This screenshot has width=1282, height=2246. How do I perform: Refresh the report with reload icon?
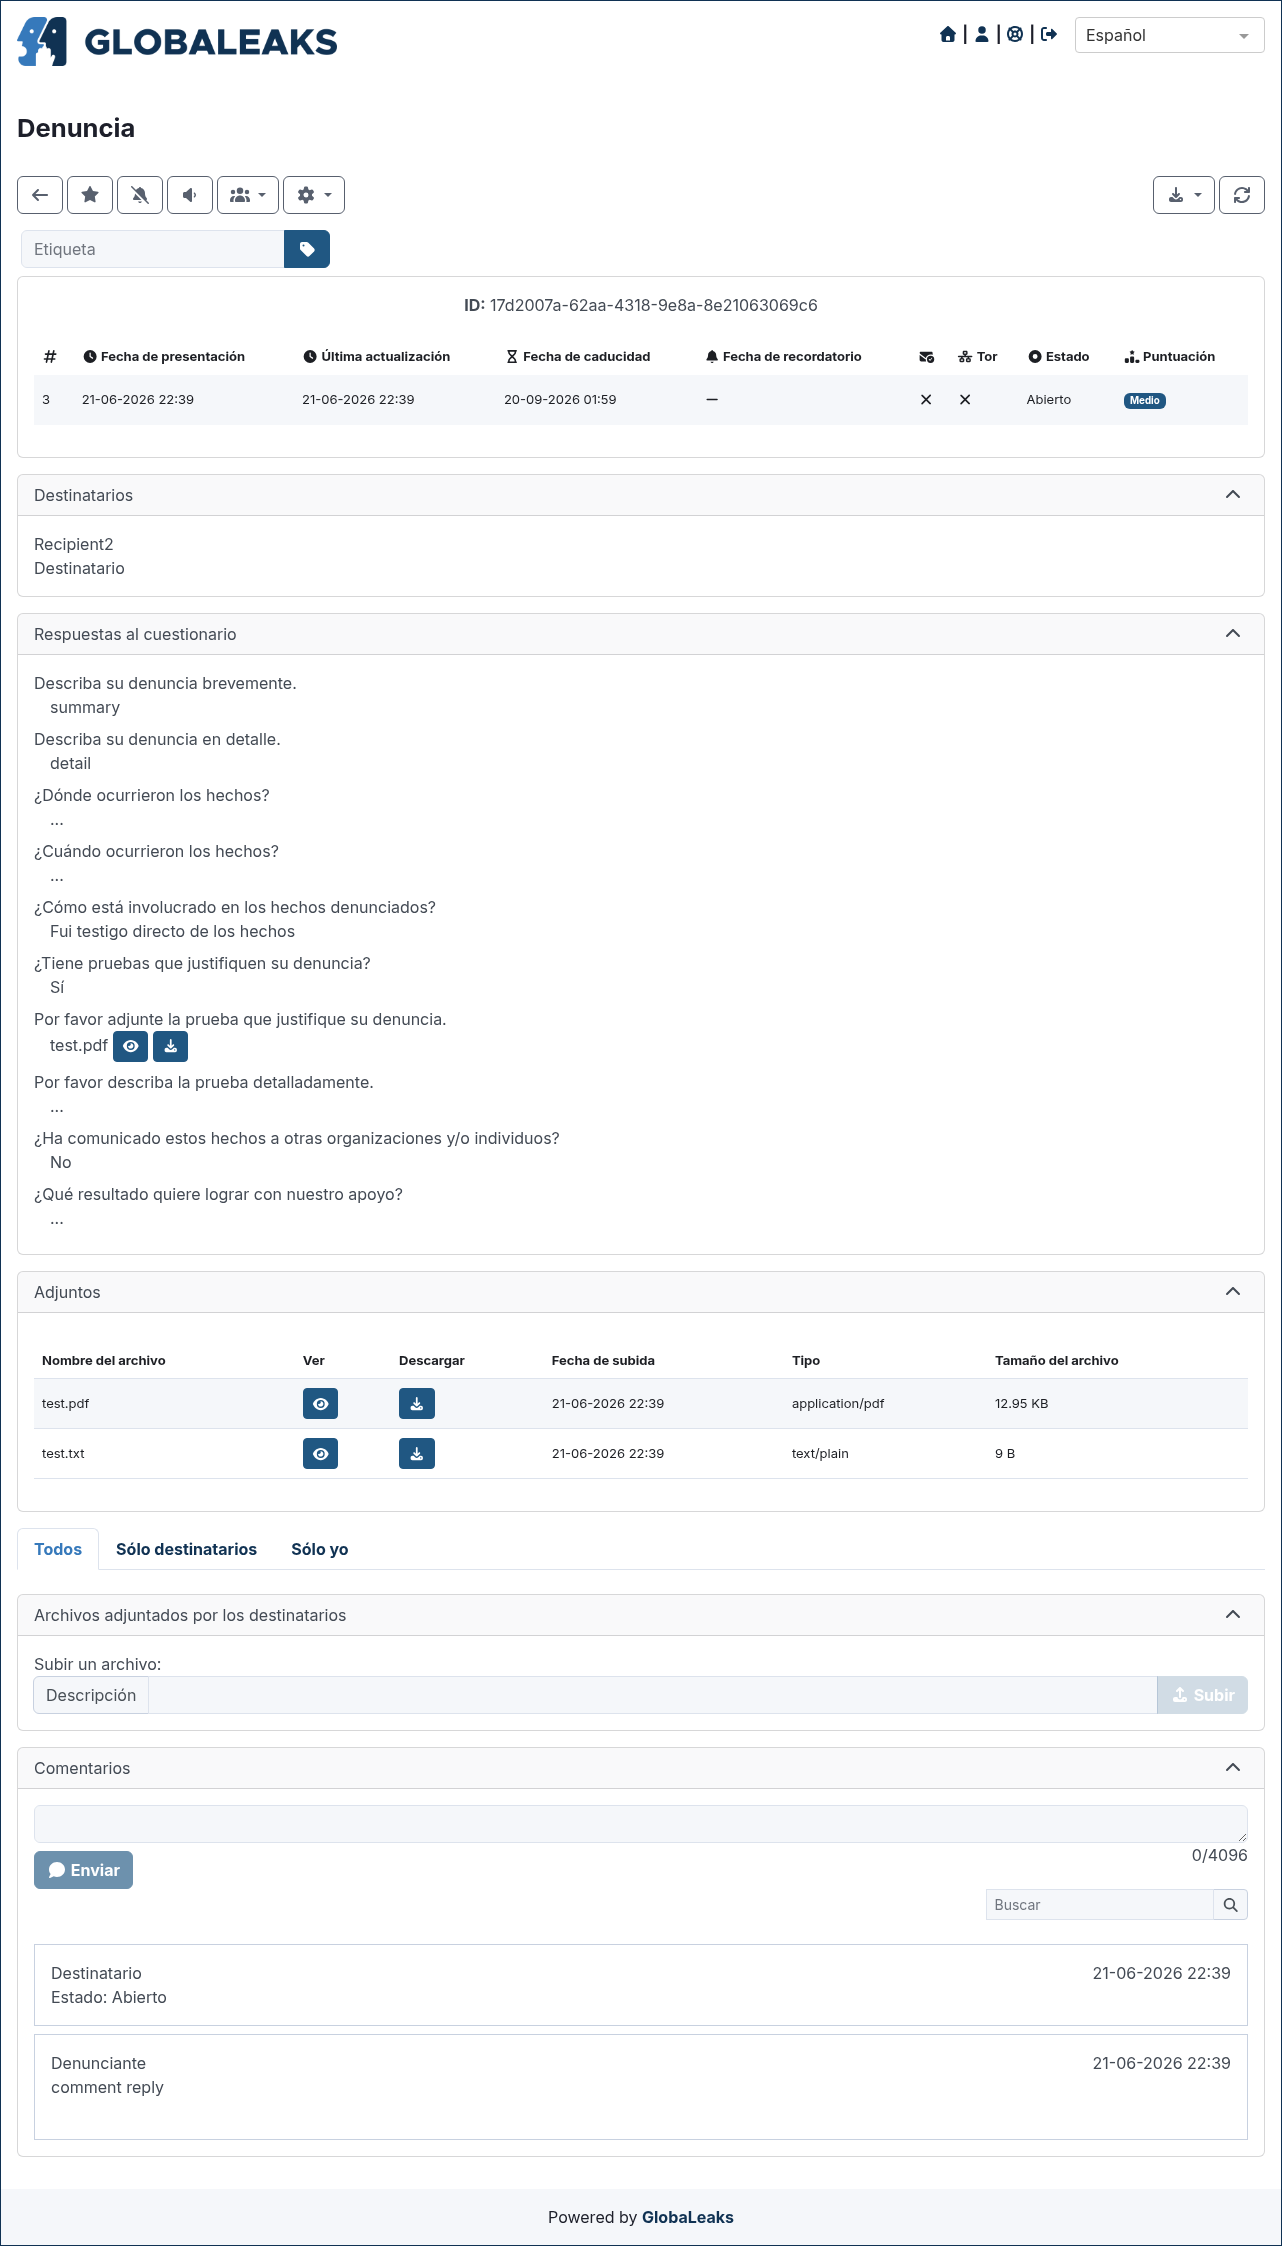[x=1242, y=195]
